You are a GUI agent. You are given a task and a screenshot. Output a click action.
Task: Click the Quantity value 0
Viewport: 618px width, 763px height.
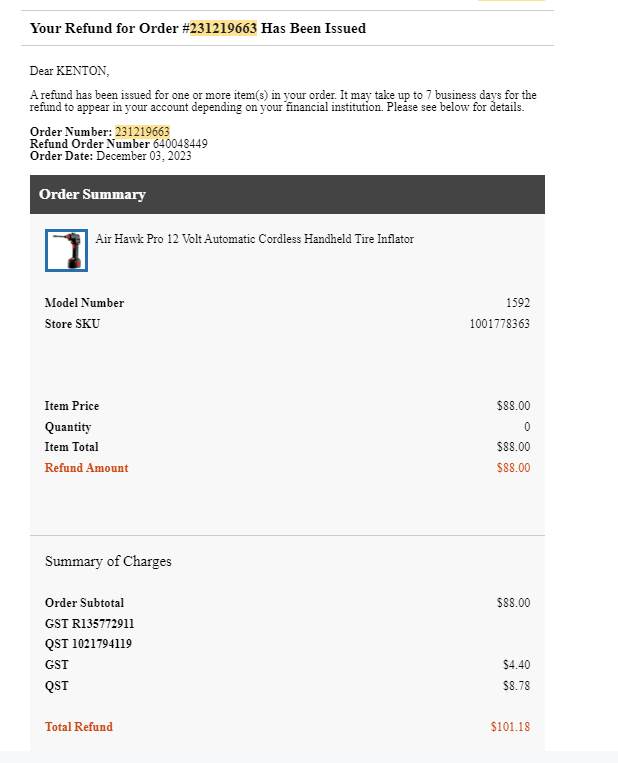click(x=527, y=427)
